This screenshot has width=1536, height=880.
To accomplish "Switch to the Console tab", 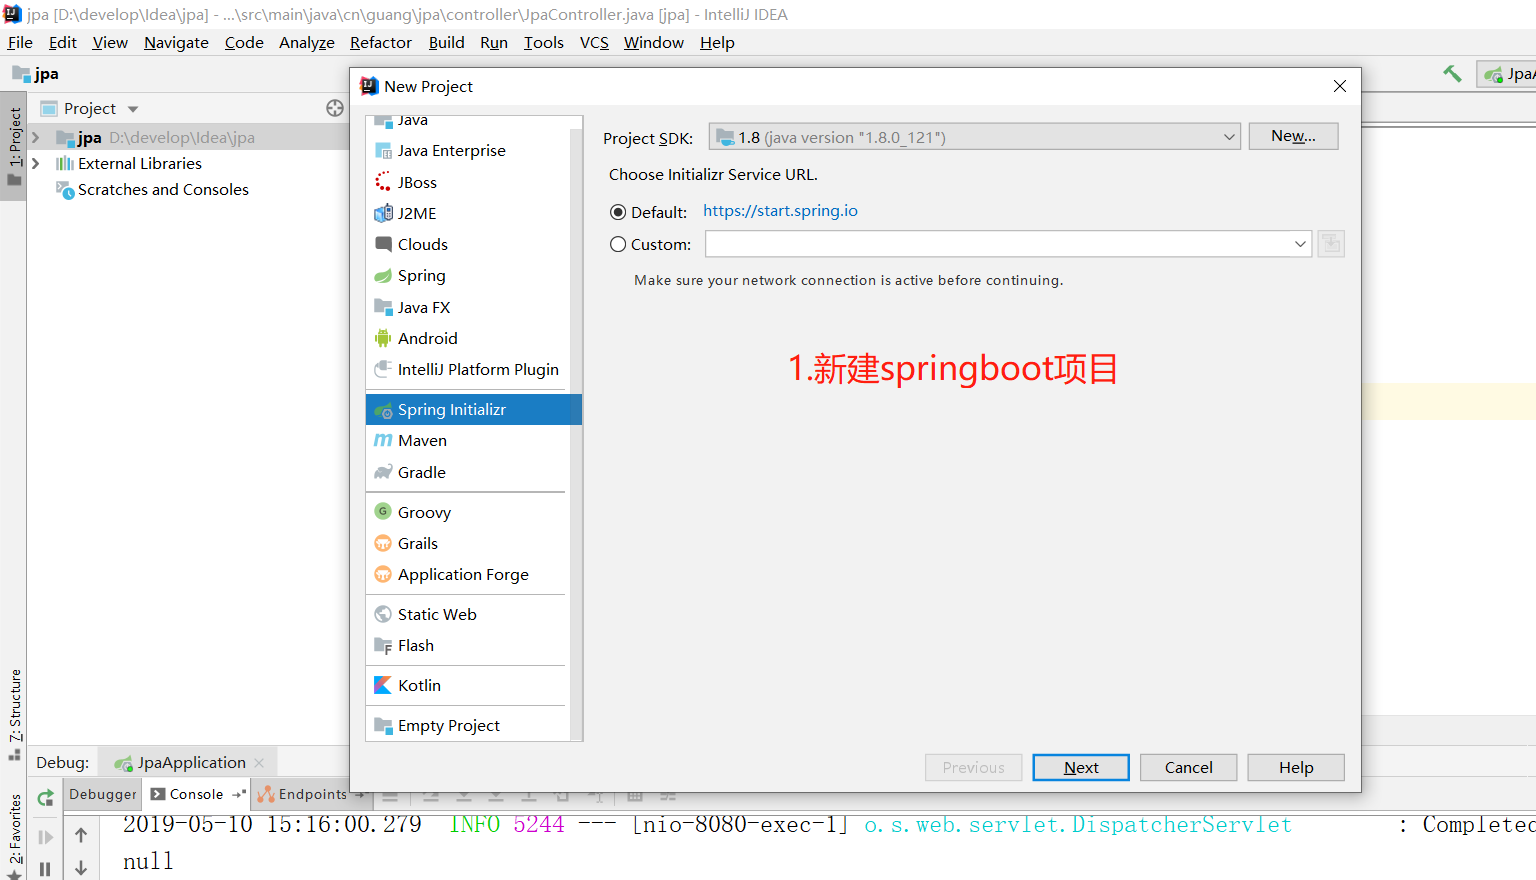I will point(196,794).
